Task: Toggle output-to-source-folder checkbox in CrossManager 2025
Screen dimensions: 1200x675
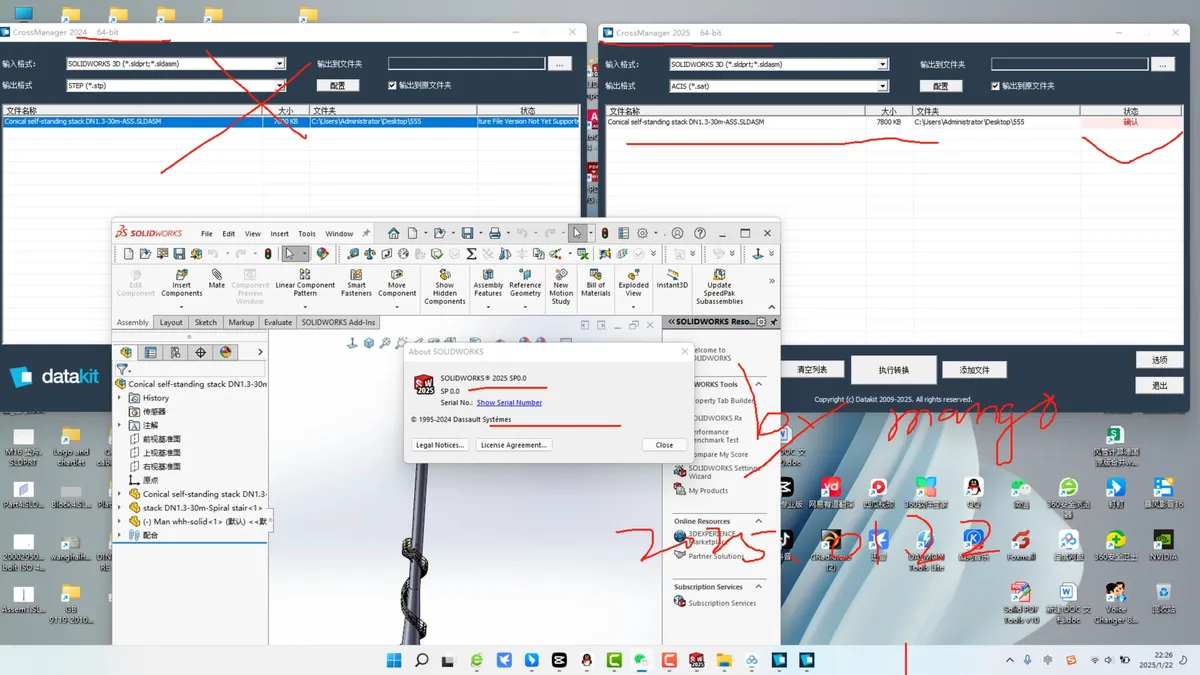Action: [996, 86]
